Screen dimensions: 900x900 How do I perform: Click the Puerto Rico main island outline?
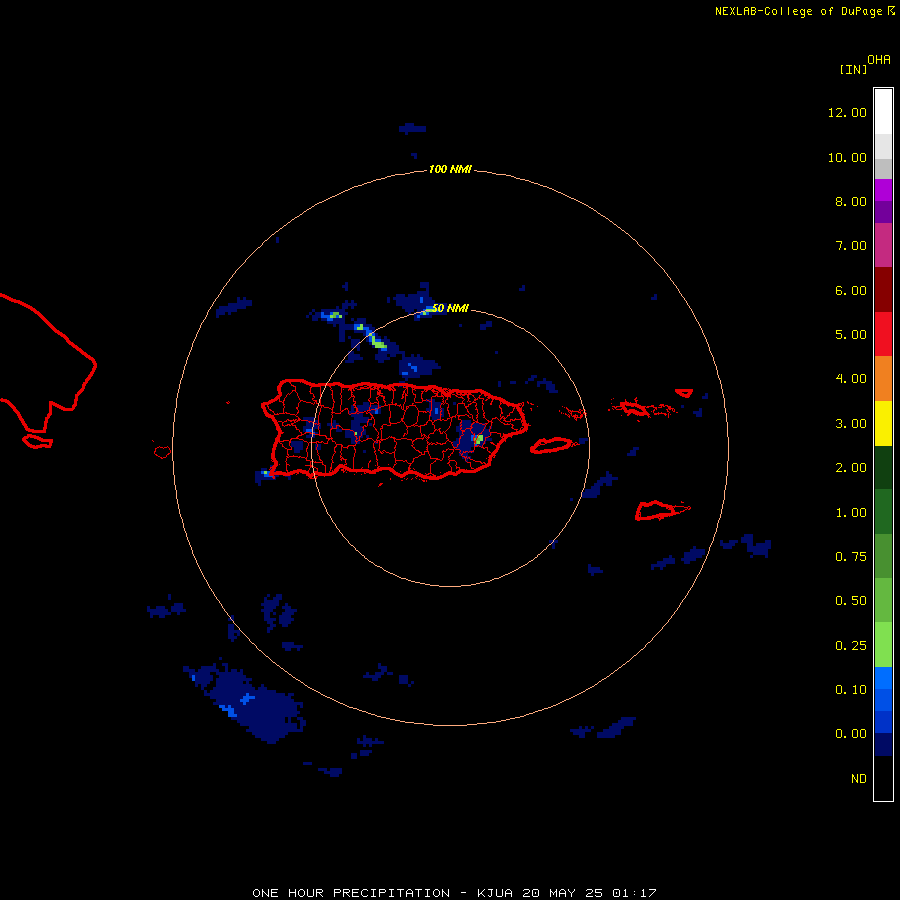(x=394, y=429)
